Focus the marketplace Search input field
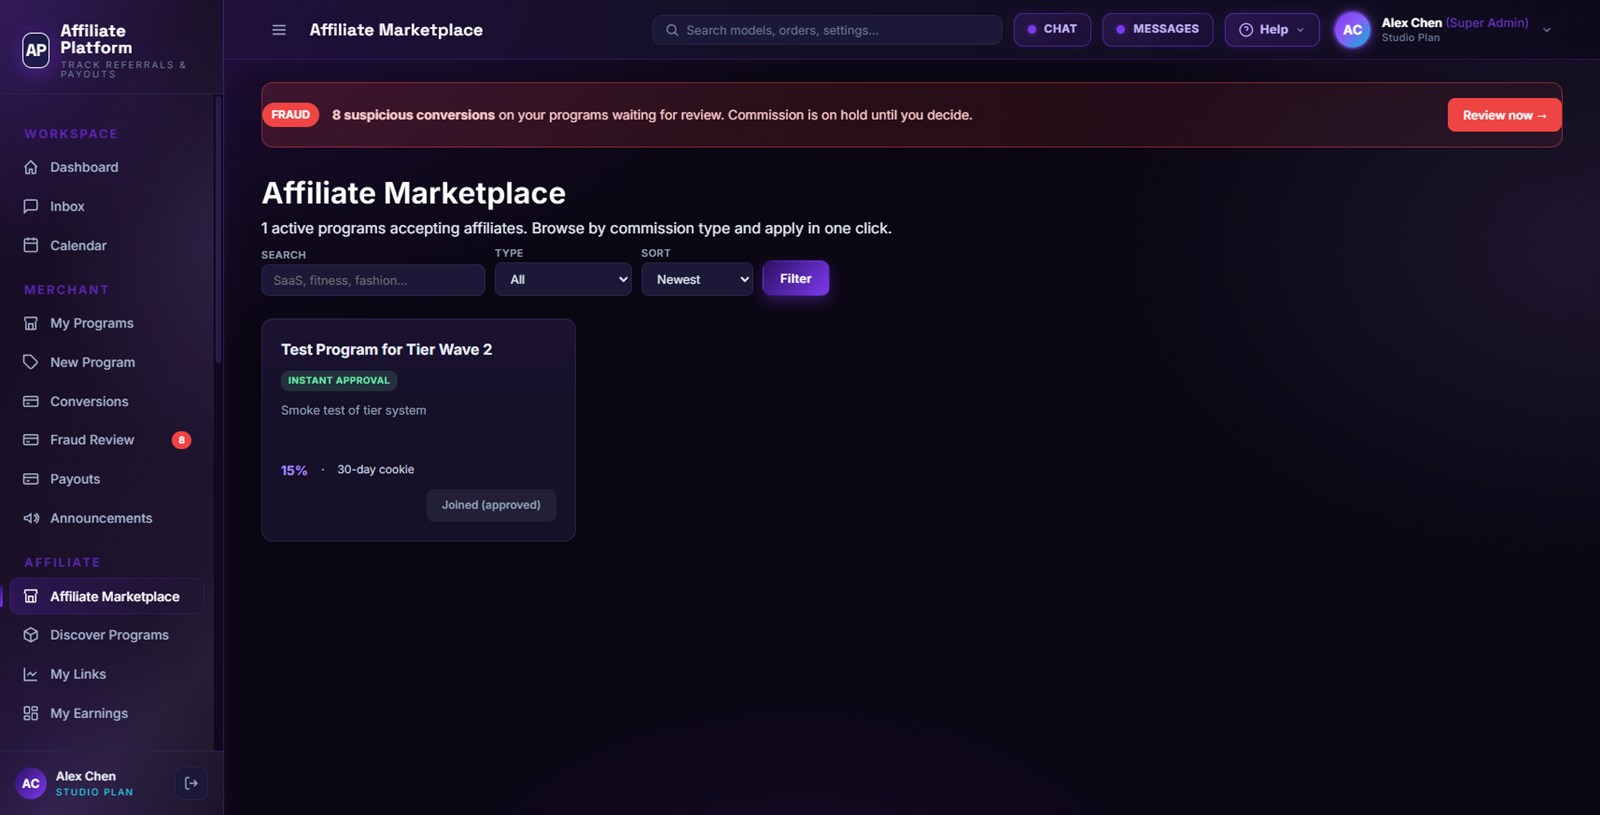Viewport: 1600px width, 815px height. click(x=373, y=280)
